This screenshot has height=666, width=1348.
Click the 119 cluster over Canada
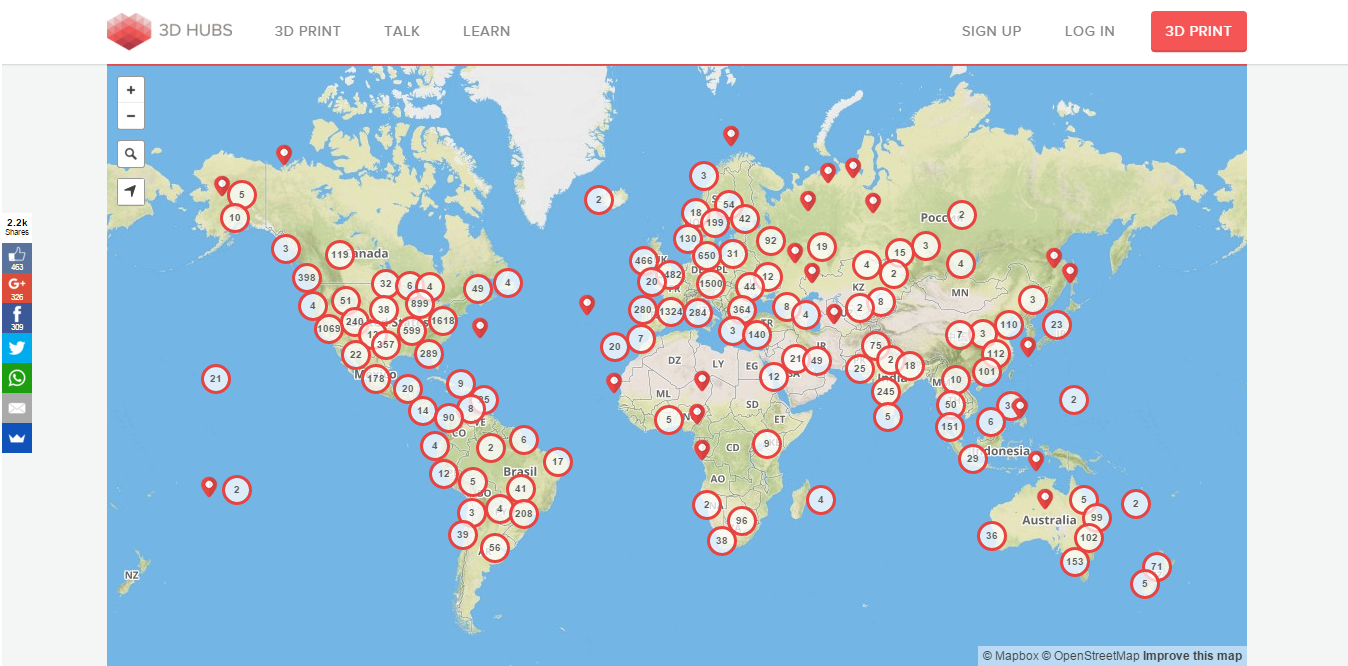340,255
